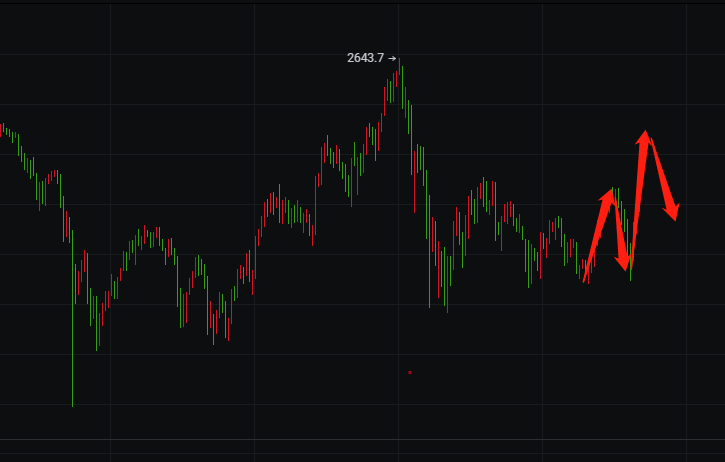This screenshot has height=462, width=725.
Task: Click the rebound high candle after the crash
Action: [483, 185]
